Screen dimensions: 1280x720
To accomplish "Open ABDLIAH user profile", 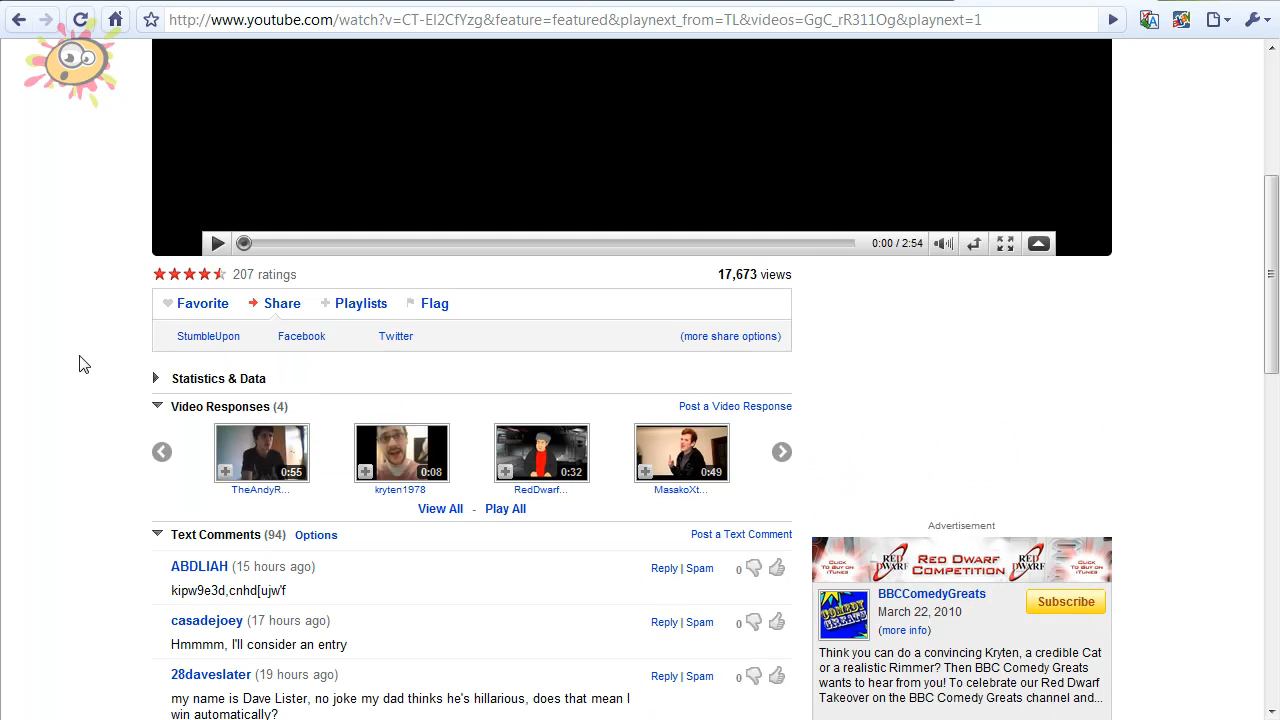I will (199, 566).
